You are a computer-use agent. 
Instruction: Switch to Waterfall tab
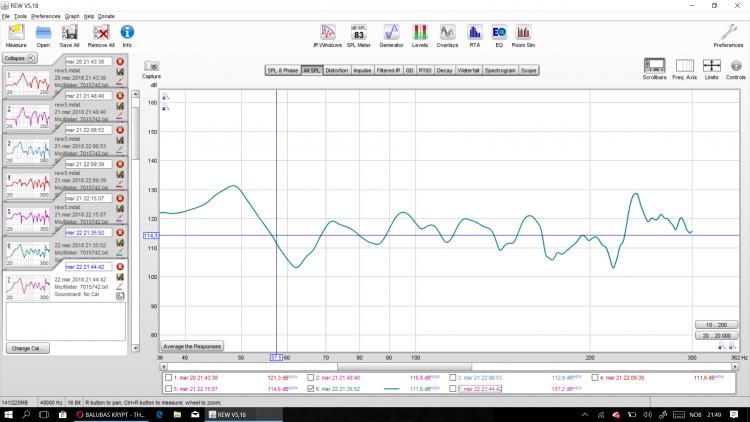[x=468, y=70]
